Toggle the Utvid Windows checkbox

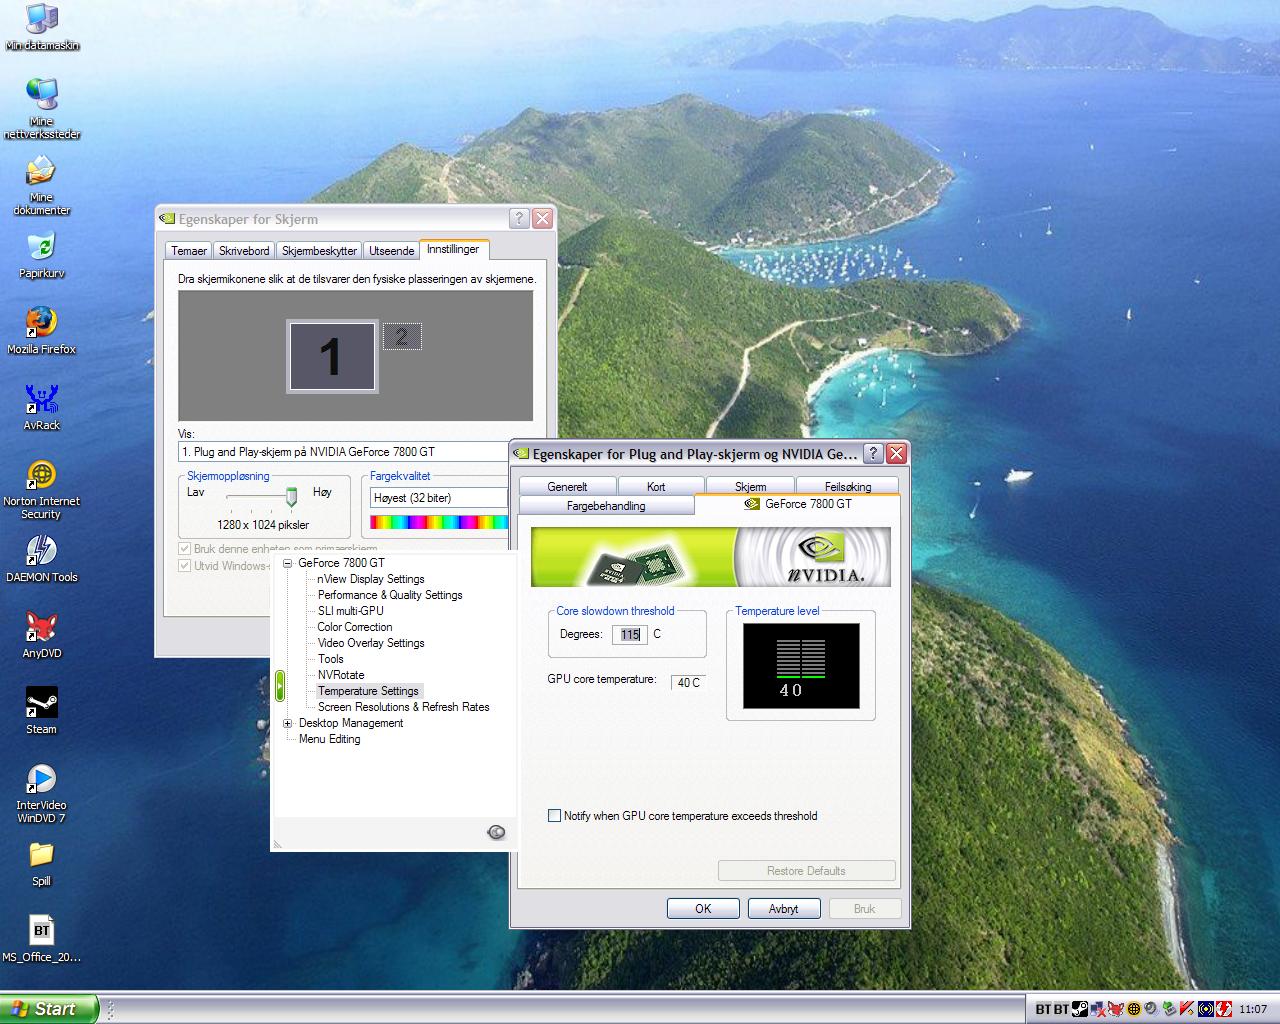coord(184,566)
